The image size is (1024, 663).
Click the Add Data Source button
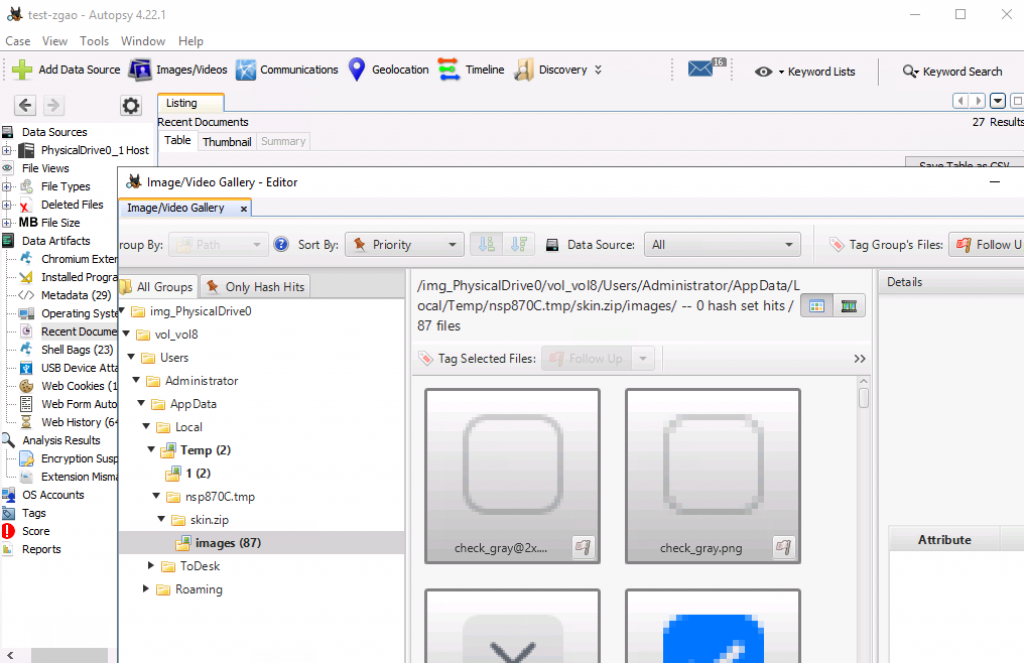click(x=66, y=70)
